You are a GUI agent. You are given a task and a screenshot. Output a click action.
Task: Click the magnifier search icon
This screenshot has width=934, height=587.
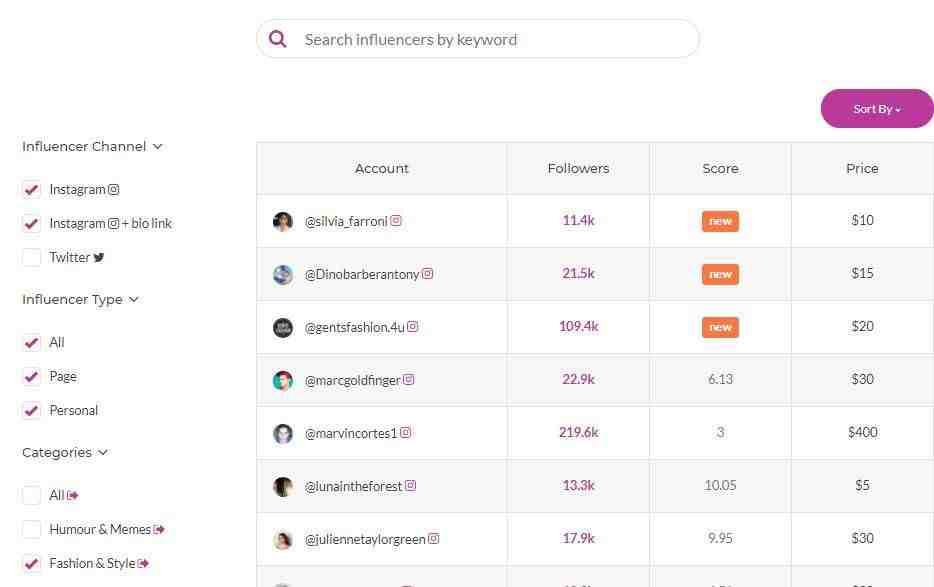(278, 39)
